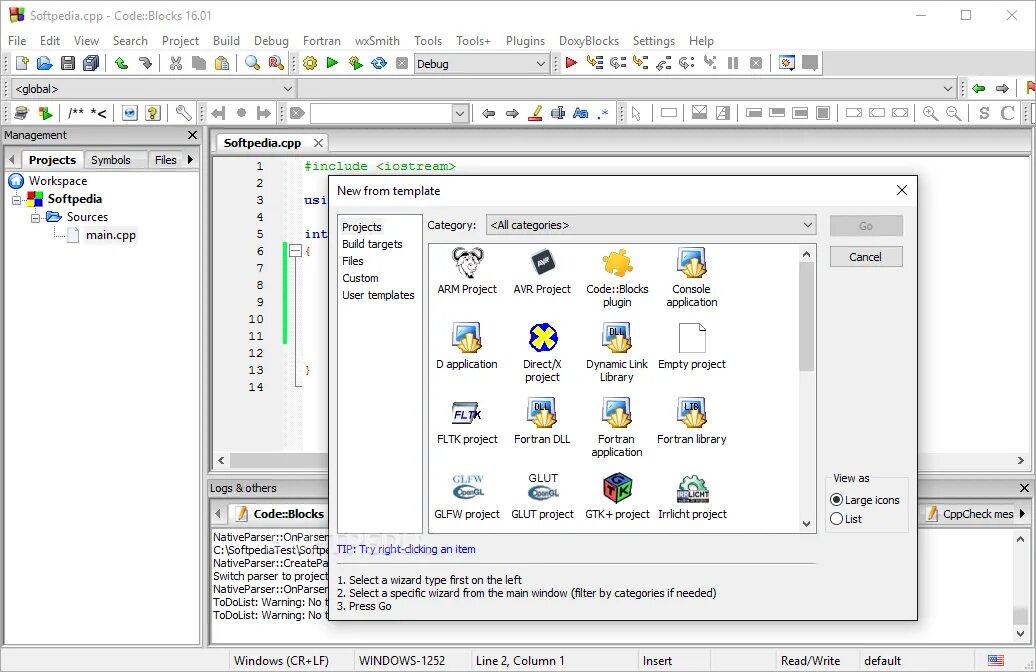The image size is (1036, 672).
Task: Close the Softpedia.cpp editor tab
Action: click(x=318, y=143)
